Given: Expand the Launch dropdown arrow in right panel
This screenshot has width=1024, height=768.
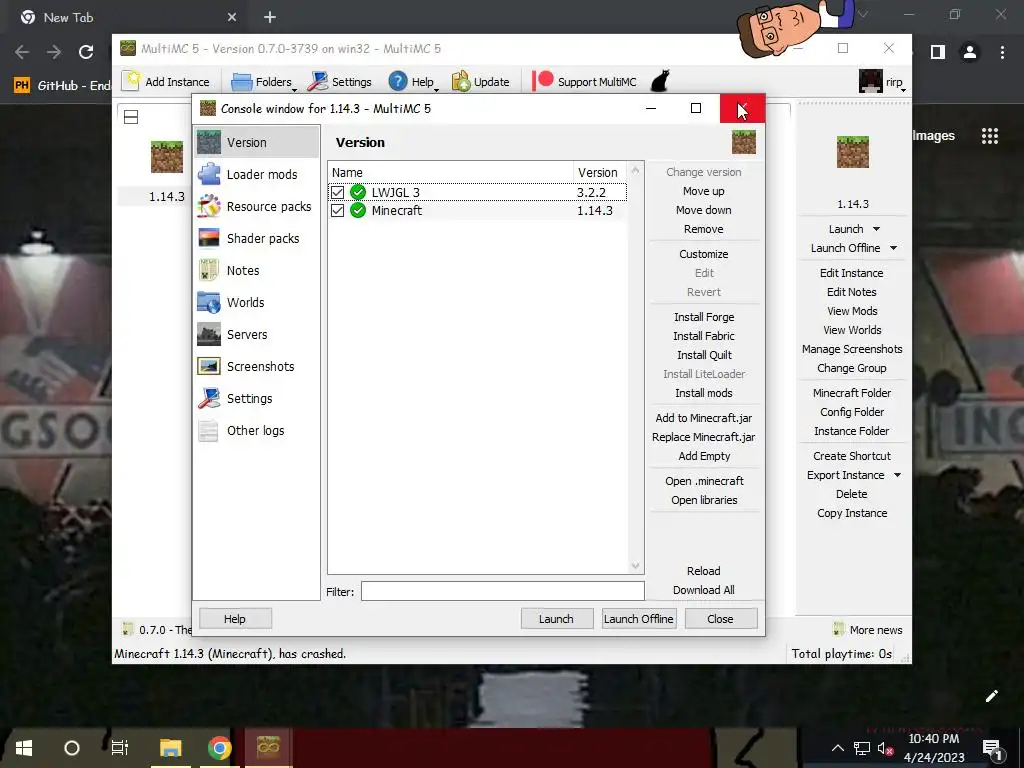Looking at the screenshot, I should click(876, 229).
